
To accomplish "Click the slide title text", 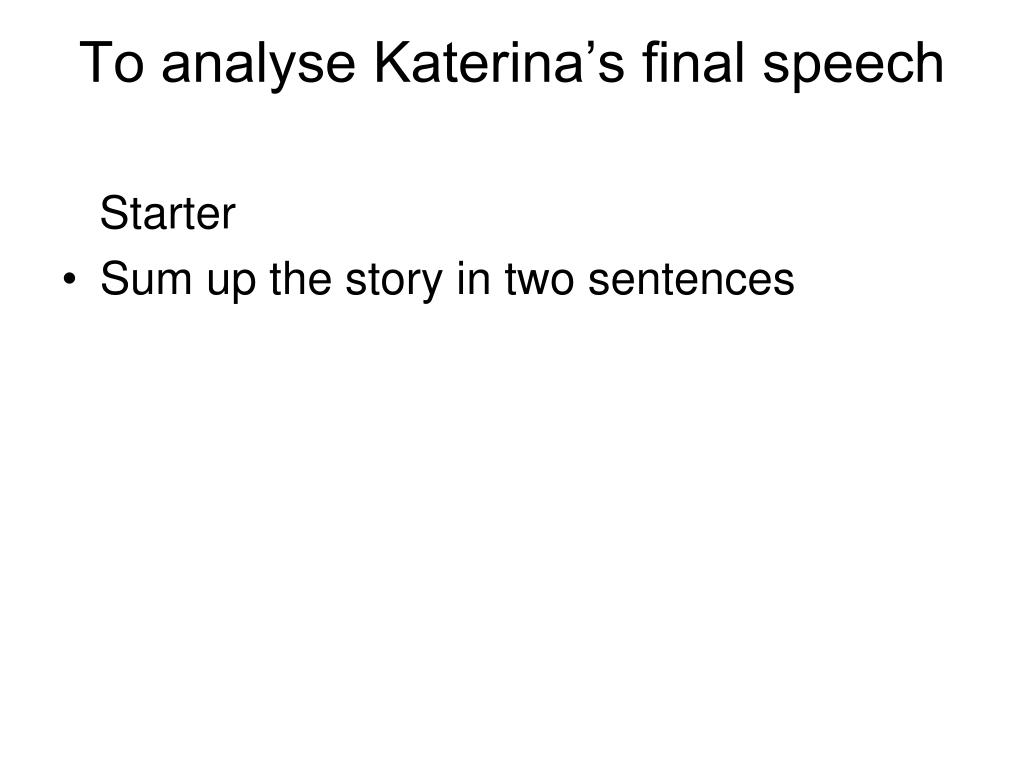I will pyautogui.click(x=512, y=64).
